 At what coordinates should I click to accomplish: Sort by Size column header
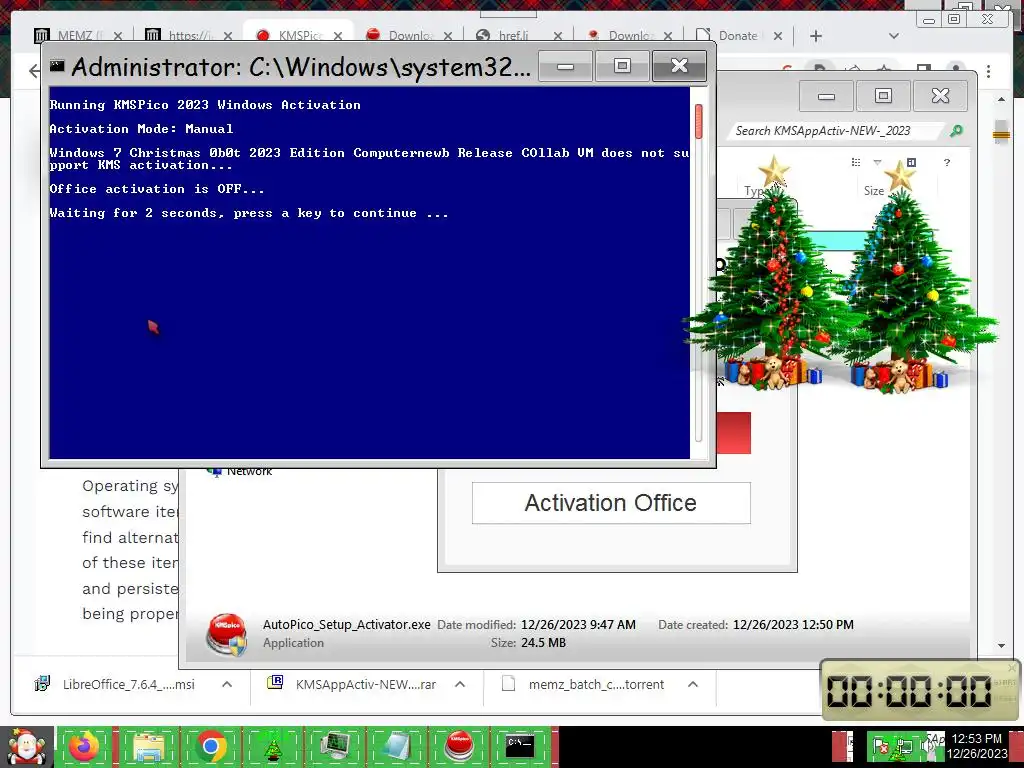pyautogui.click(x=874, y=191)
